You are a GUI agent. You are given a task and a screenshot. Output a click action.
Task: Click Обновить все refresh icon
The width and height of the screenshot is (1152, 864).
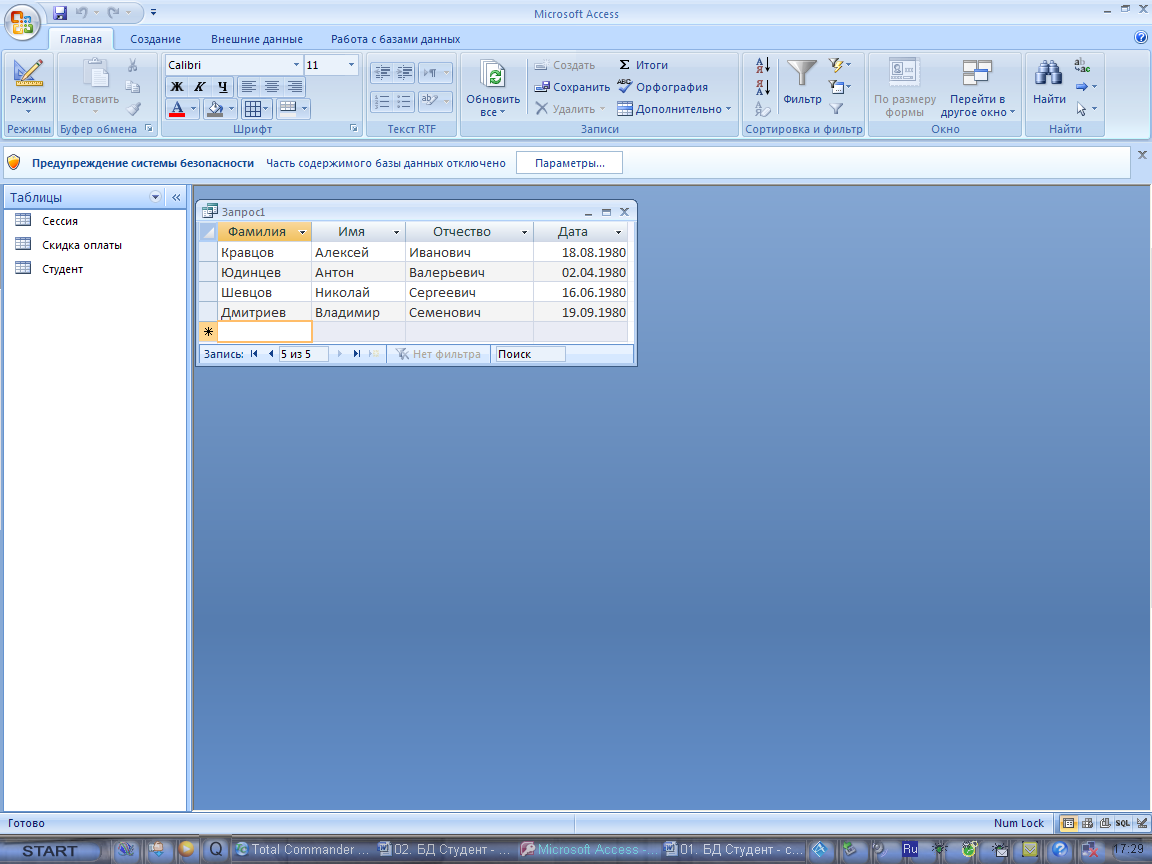tap(493, 76)
